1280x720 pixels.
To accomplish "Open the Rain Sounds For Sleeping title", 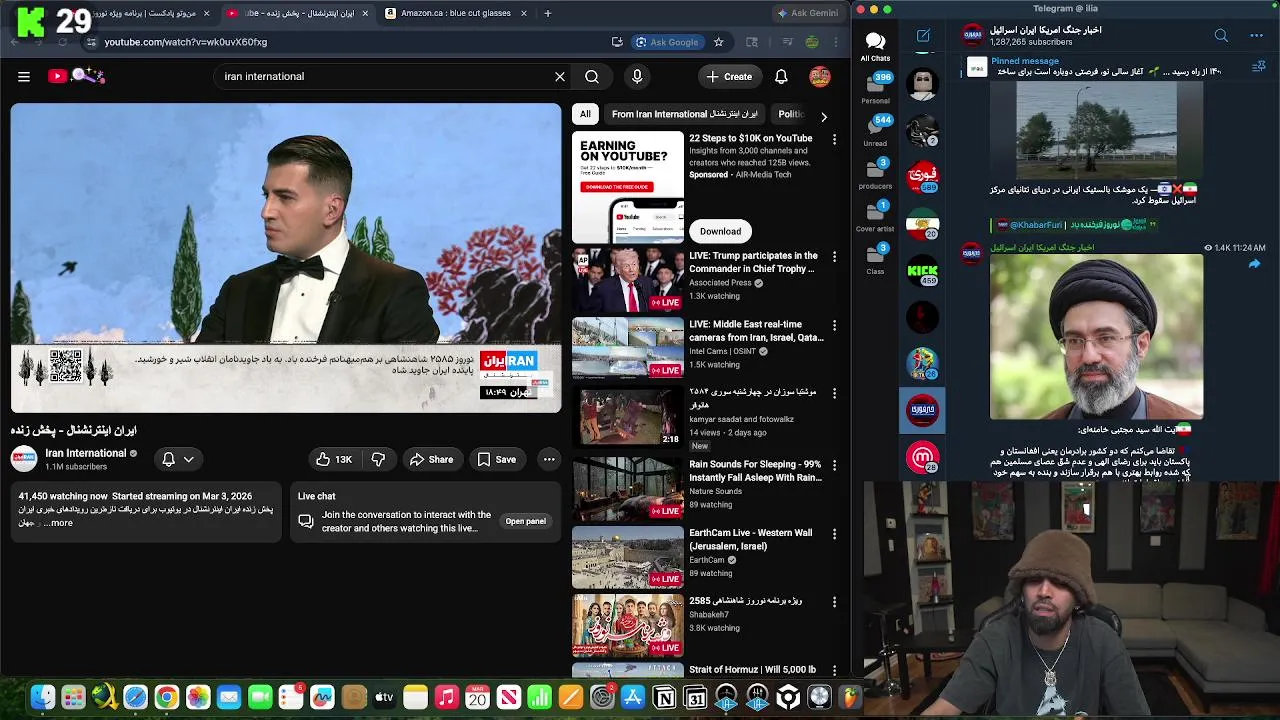I will pos(755,471).
